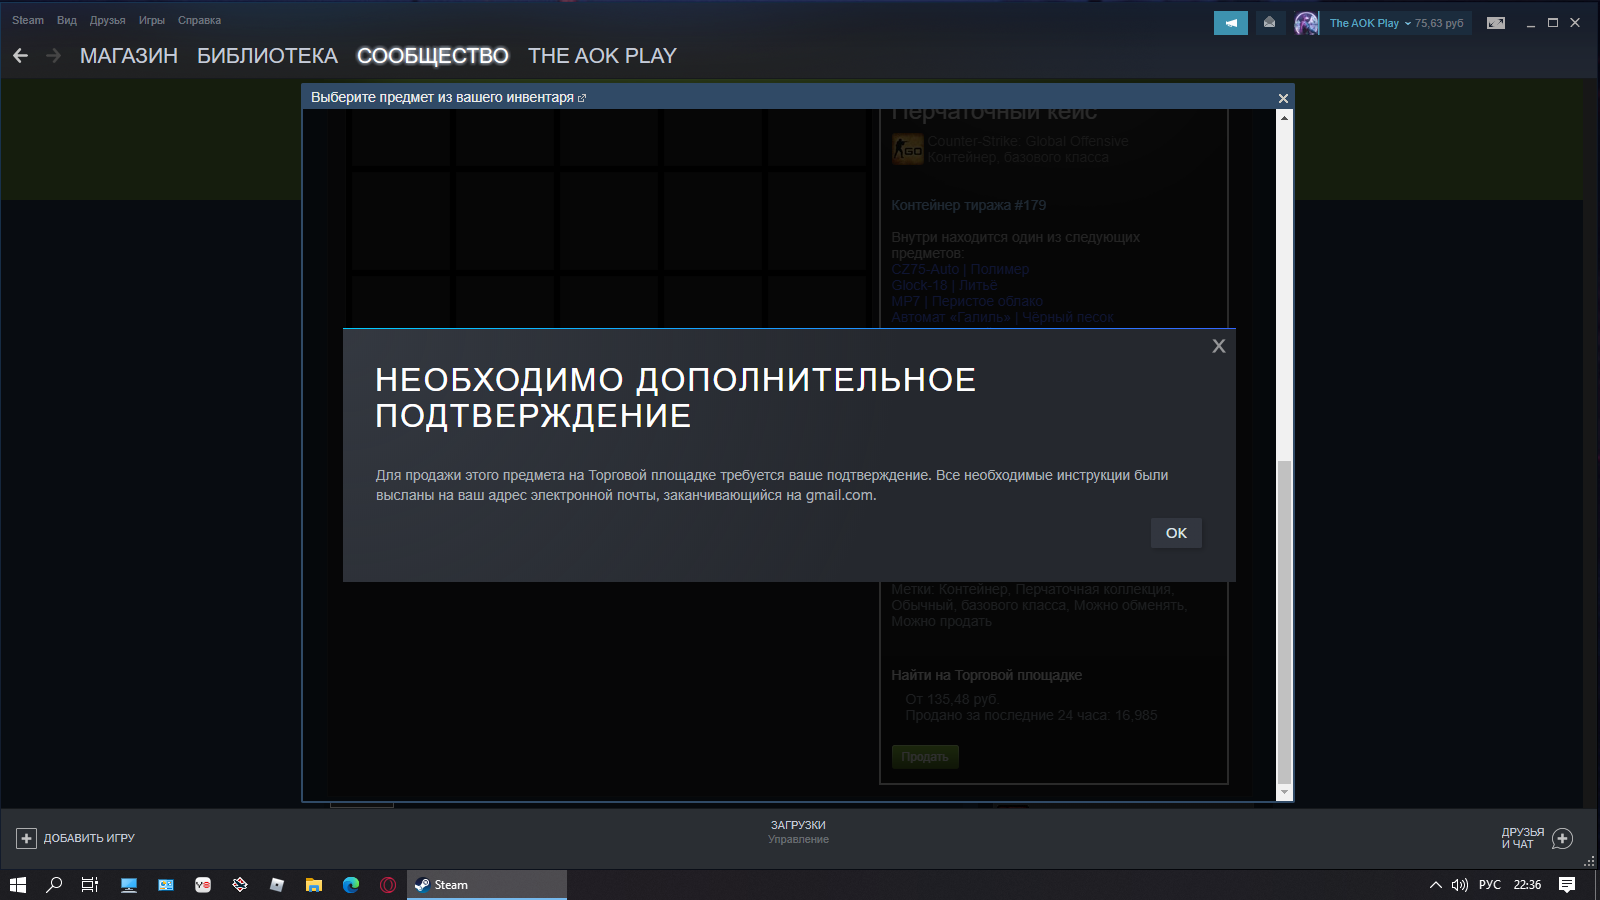Switch to the СООБЩЕСТВО tab
1600x900 pixels.
pos(433,56)
